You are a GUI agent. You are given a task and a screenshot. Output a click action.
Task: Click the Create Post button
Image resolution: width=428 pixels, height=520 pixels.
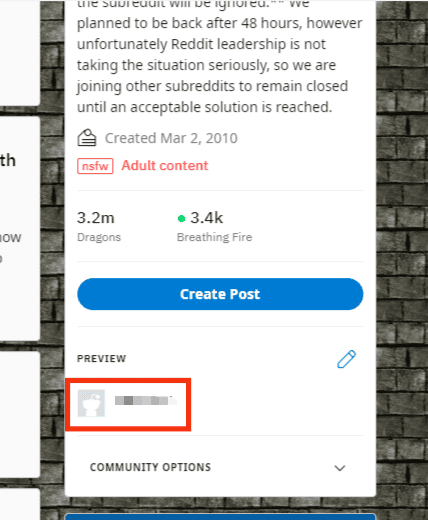click(220, 294)
